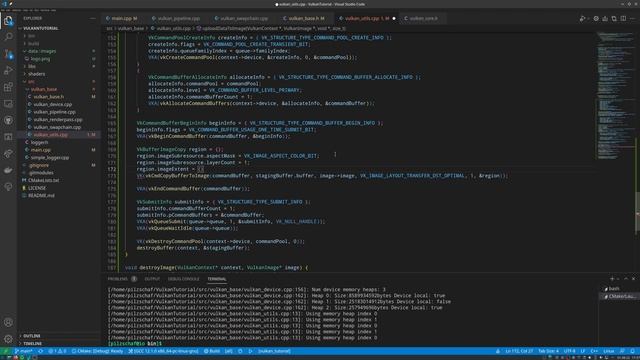Screen dimensions: 640x360
Task: Click errors and warnings count in status bar
Action: [x=57, y=351]
